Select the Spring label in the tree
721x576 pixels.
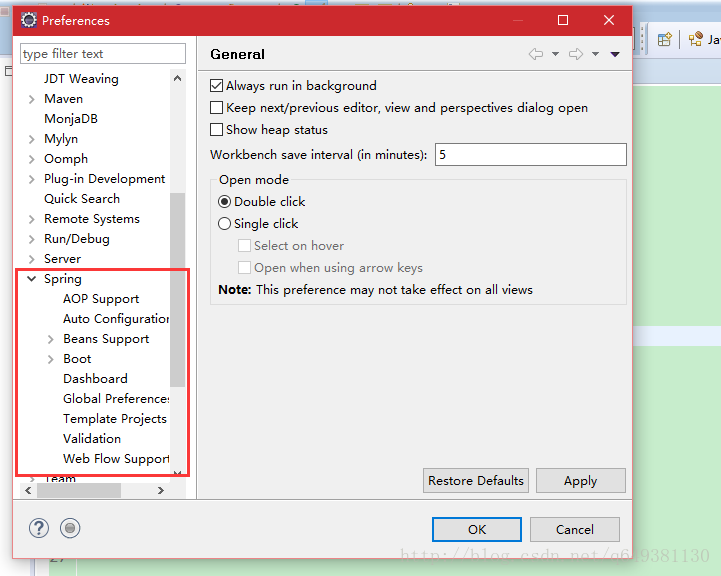point(63,279)
